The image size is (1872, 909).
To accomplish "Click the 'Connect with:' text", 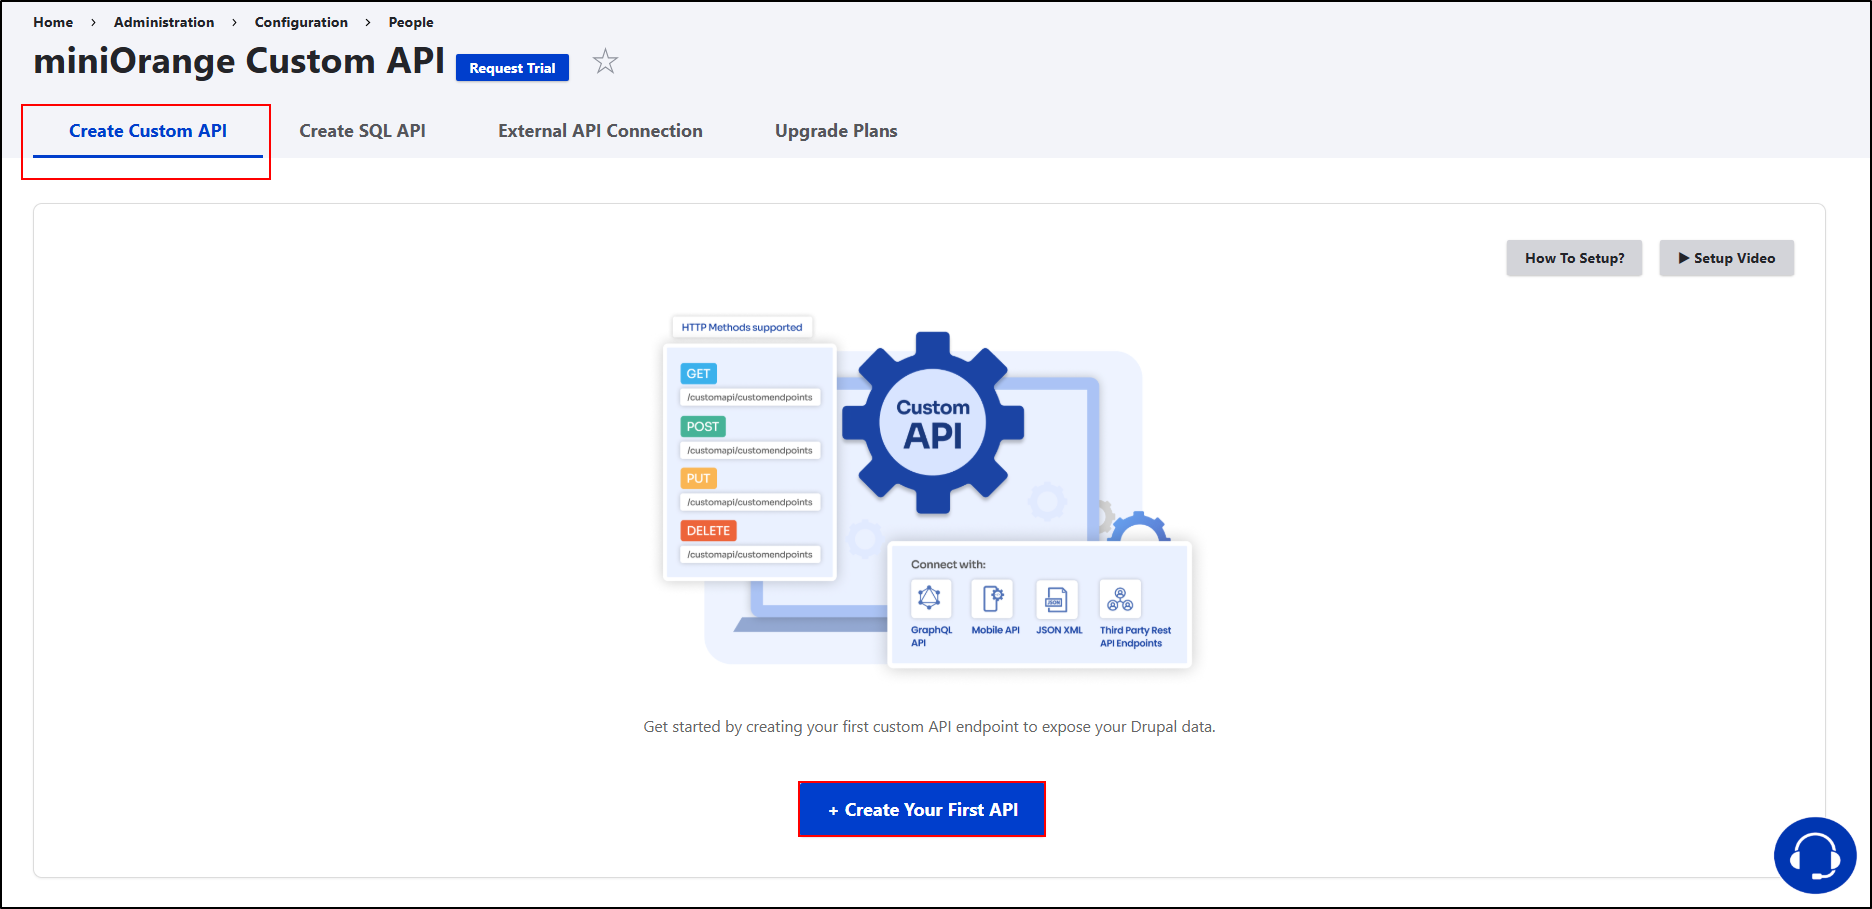I will pos(948,564).
